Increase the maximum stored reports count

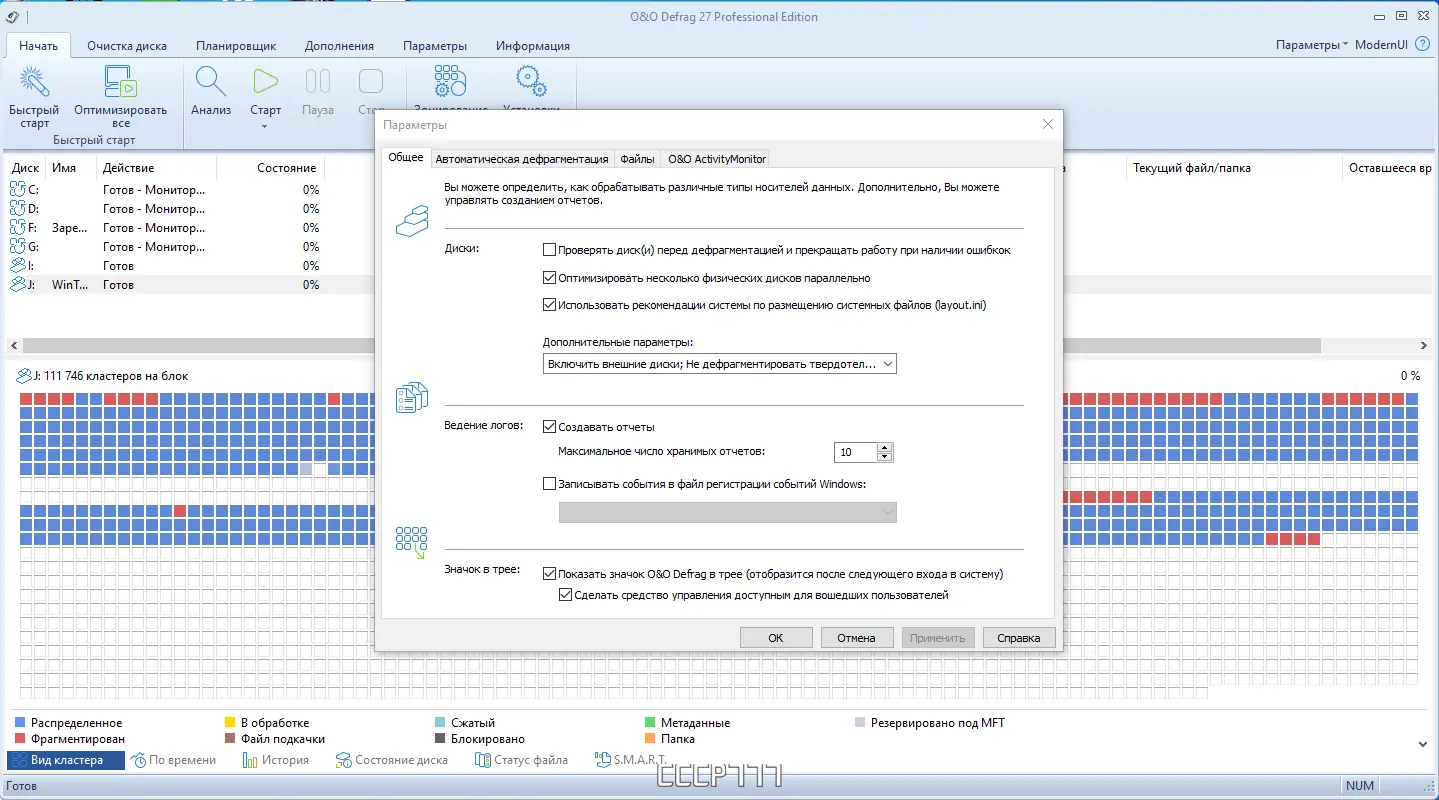pyautogui.click(x=884, y=447)
